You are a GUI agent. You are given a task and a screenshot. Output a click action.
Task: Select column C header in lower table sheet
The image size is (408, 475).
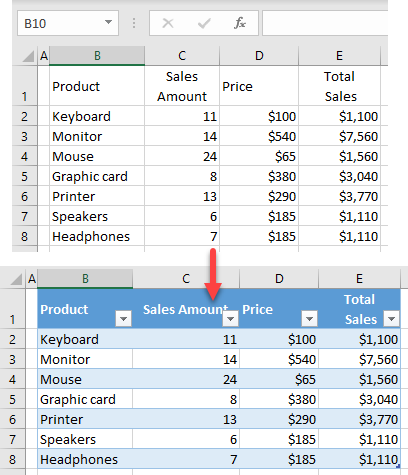click(186, 279)
